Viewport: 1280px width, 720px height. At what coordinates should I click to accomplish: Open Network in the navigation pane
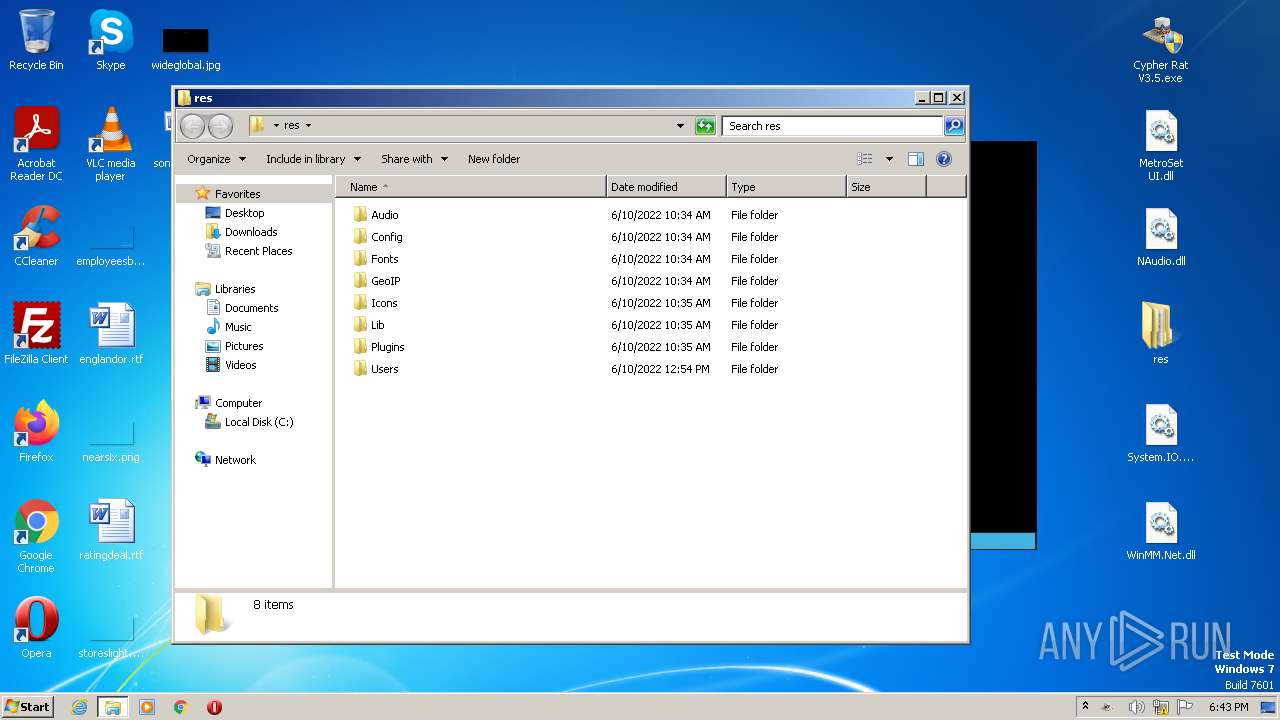(235, 460)
